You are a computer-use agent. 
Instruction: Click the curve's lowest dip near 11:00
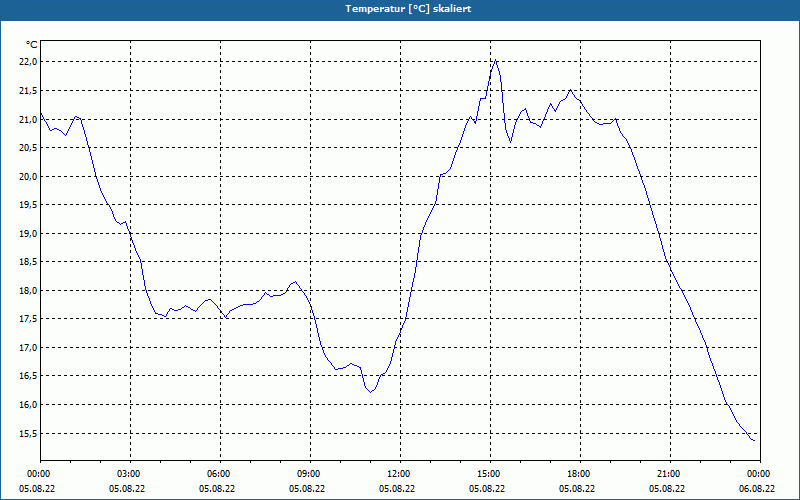coord(371,392)
